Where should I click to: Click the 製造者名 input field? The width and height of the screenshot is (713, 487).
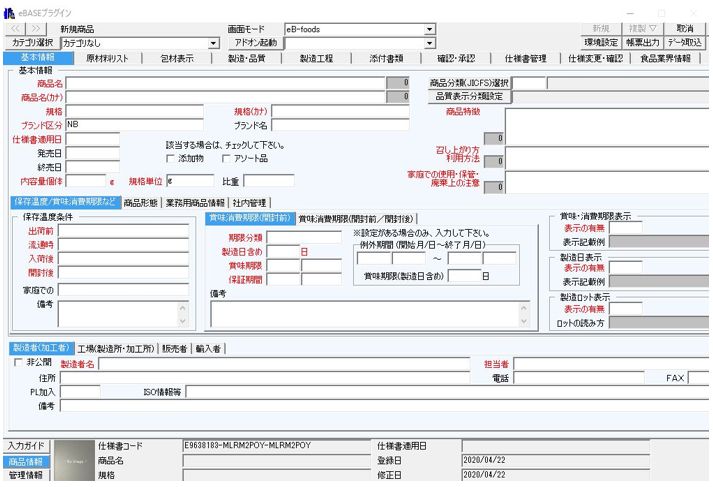[284, 364]
